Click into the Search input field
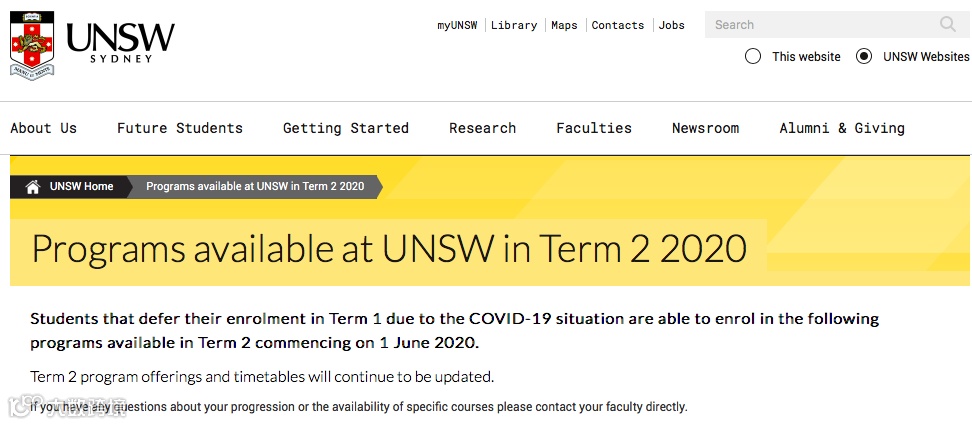Viewport: 972px width, 425px height. coord(820,25)
